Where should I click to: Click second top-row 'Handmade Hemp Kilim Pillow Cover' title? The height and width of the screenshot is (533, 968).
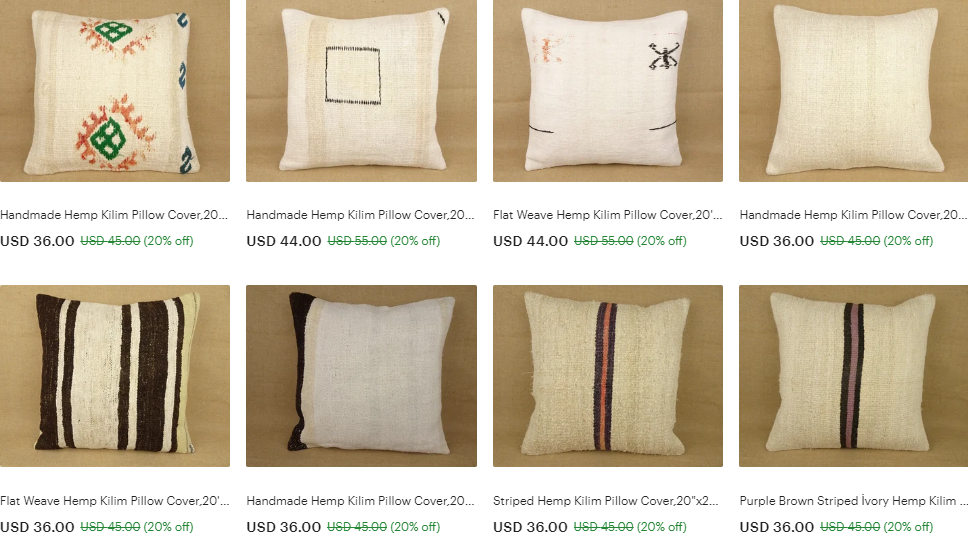click(x=361, y=215)
